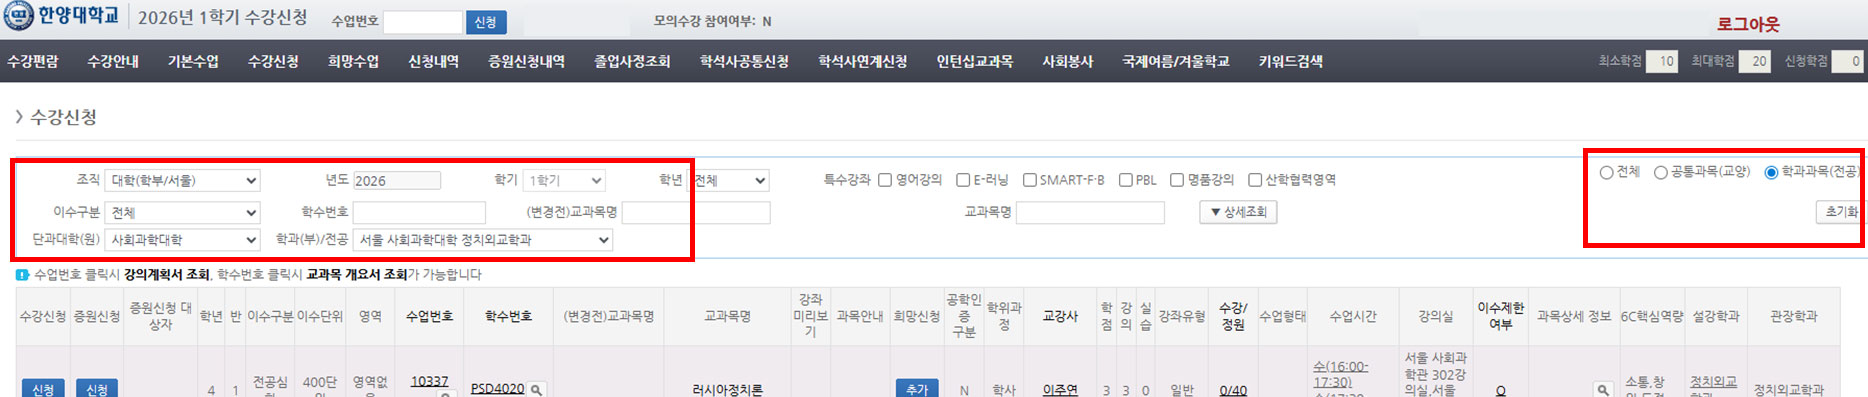Open syllabus via class number 10337
The image size is (1868, 397).
(x=429, y=382)
